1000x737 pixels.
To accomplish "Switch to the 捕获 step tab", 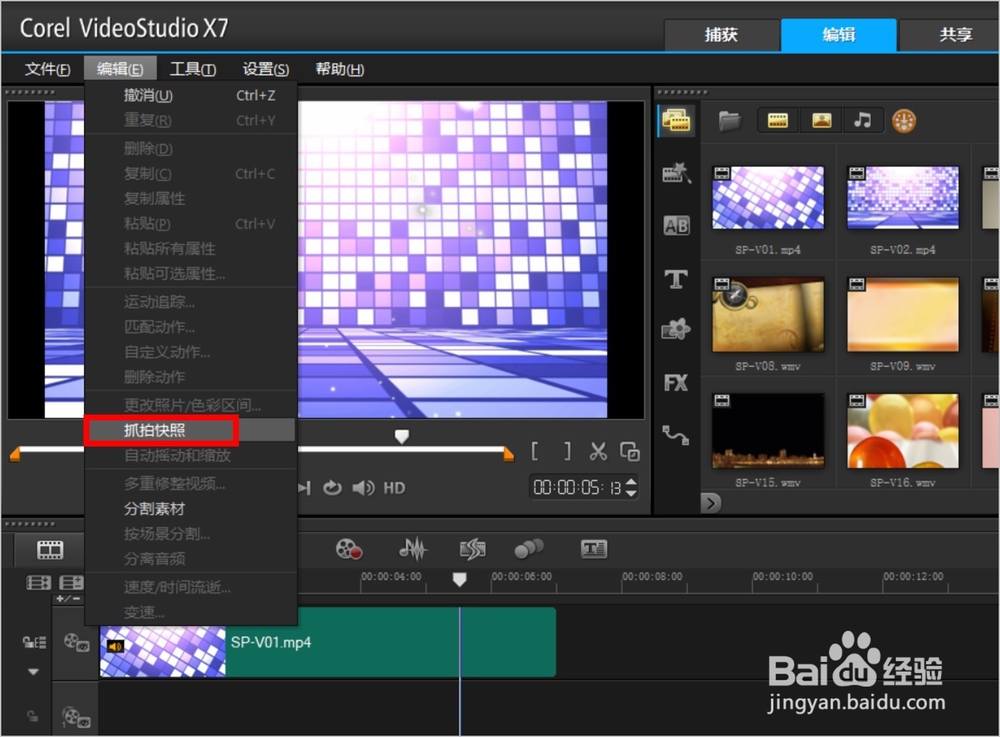I will 721,34.
